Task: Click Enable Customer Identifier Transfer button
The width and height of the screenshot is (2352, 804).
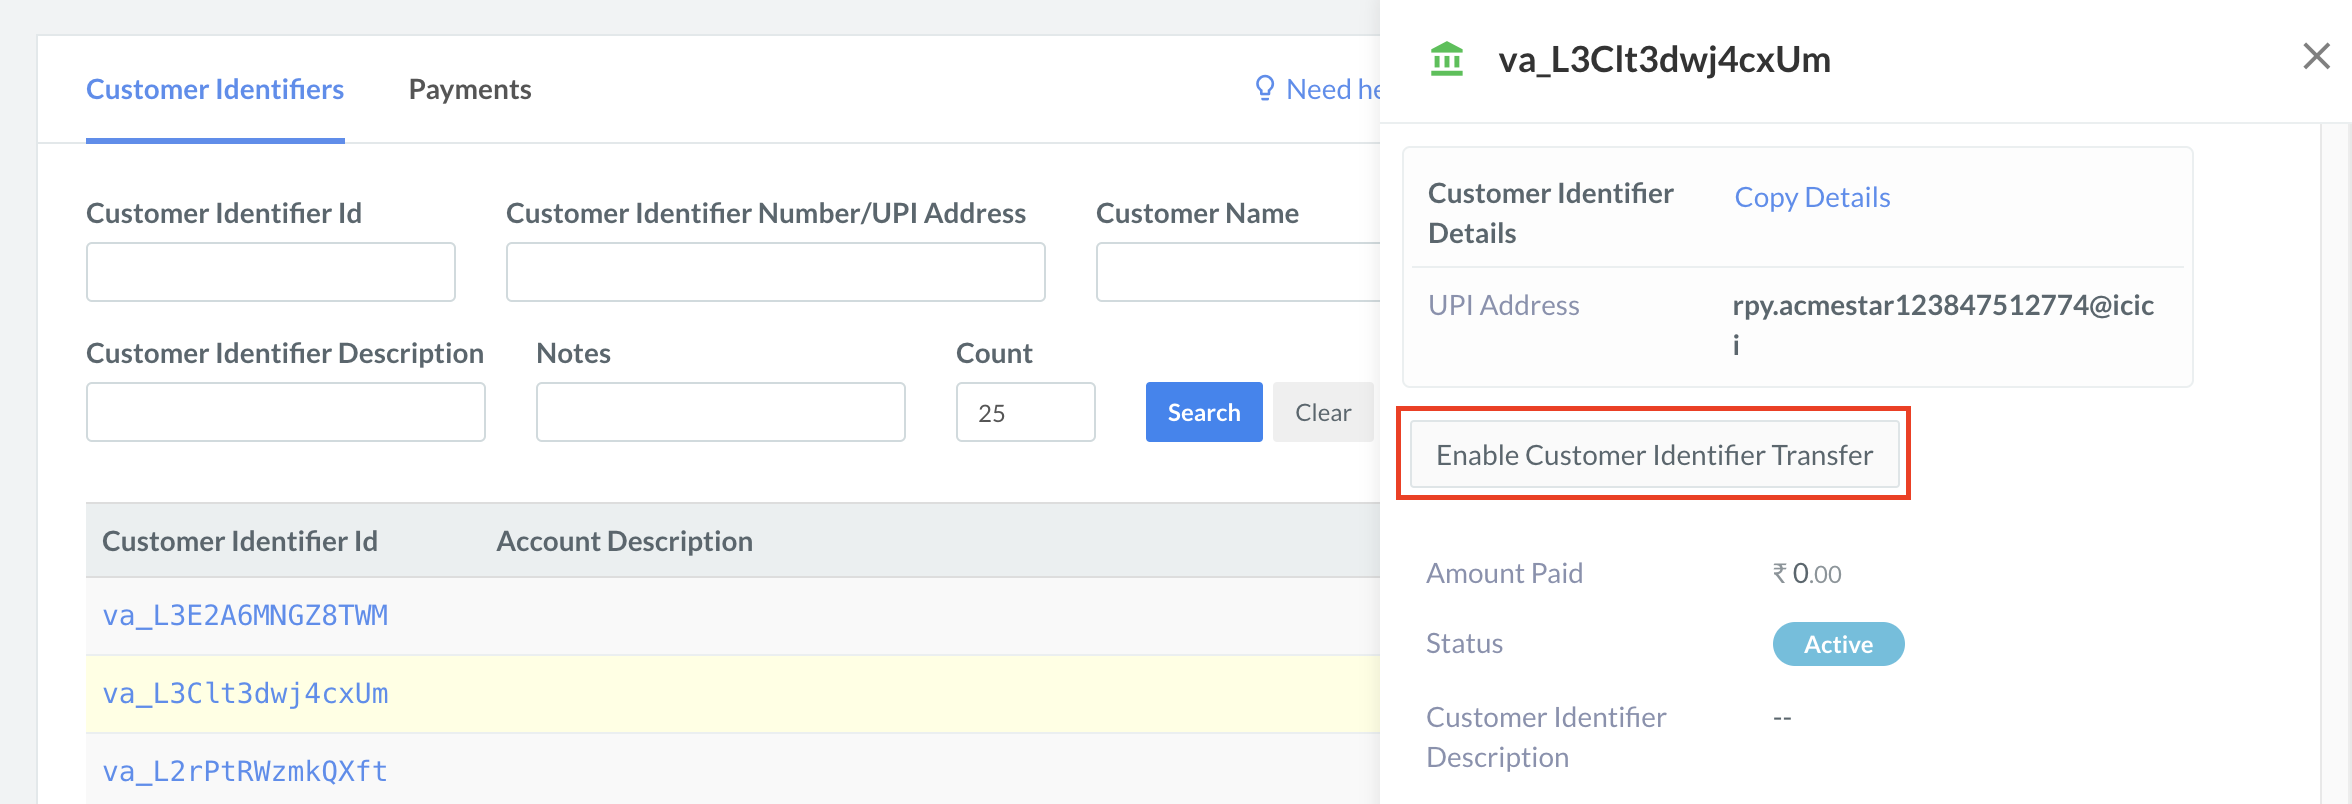Action: [1655, 455]
